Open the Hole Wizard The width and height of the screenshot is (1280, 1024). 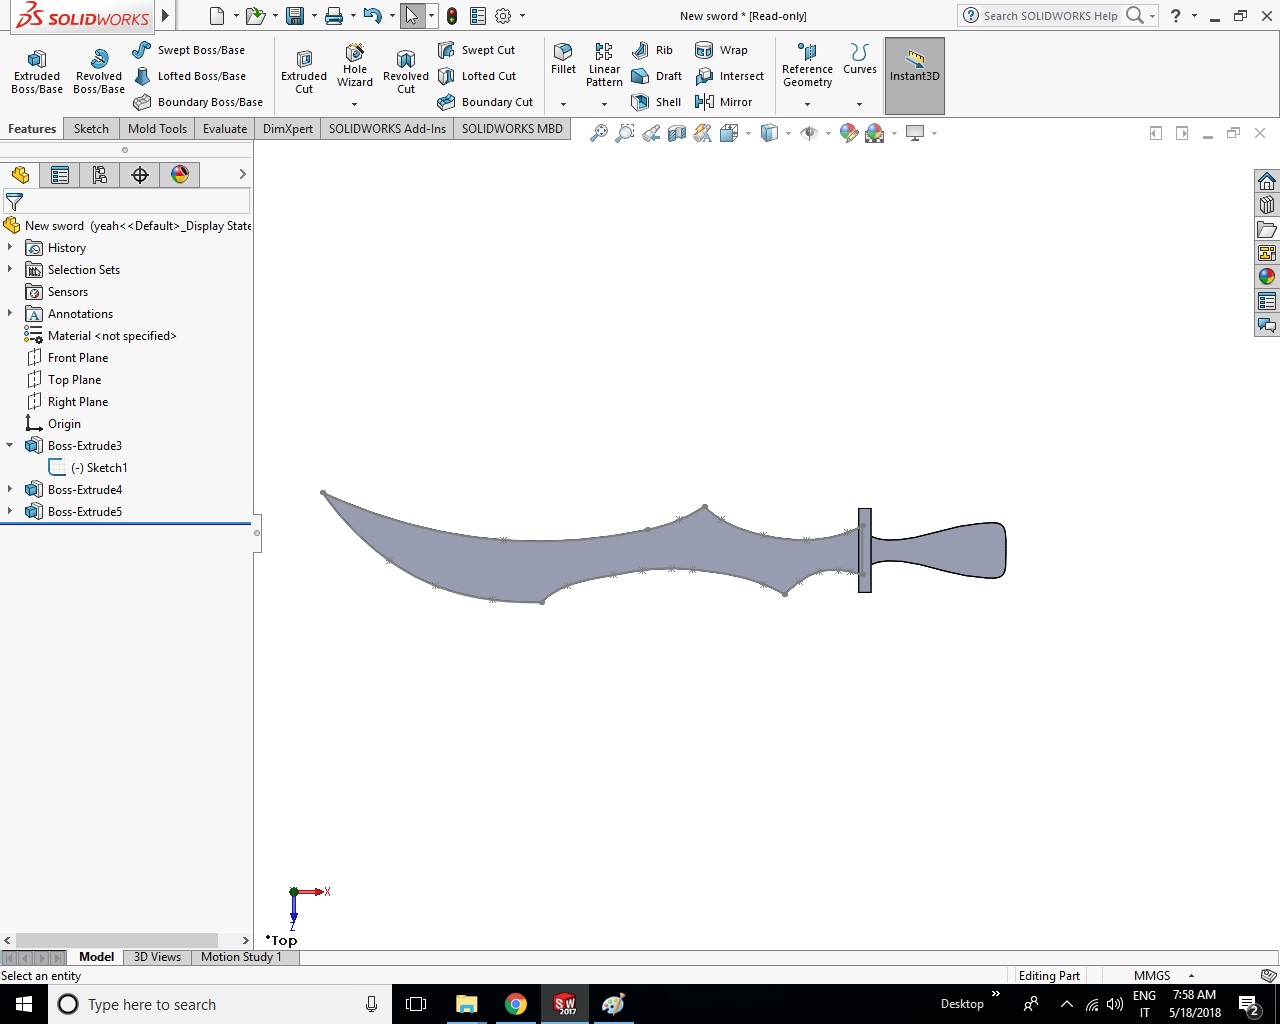355,66
